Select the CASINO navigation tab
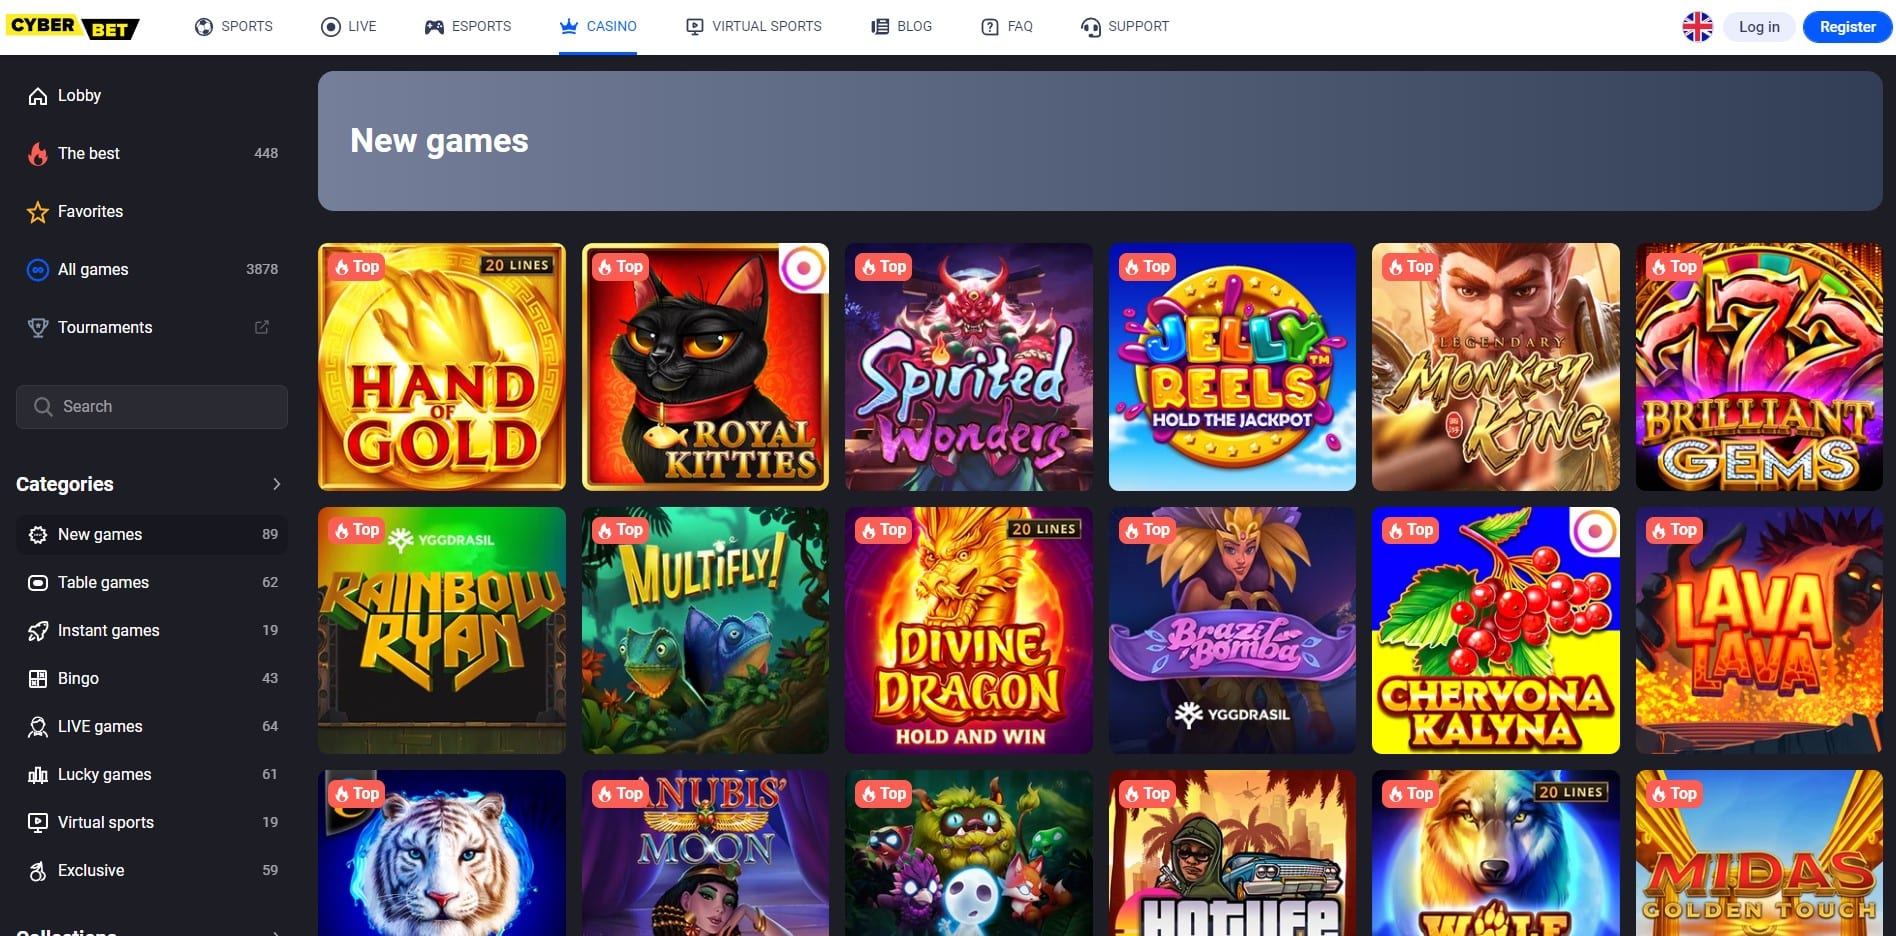Screen dimensions: 1896x936 click(x=598, y=27)
